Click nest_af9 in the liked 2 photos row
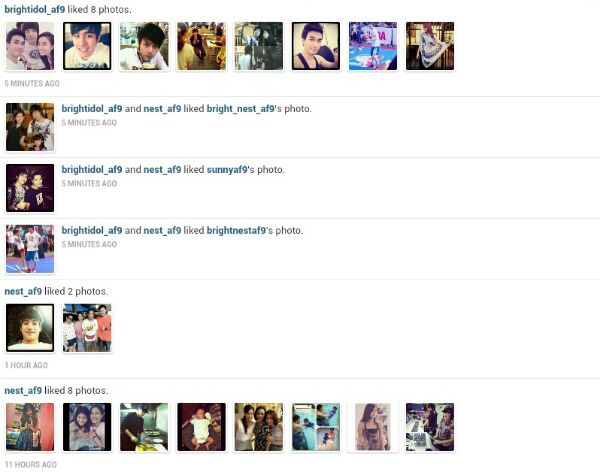 tap(23, 291)
